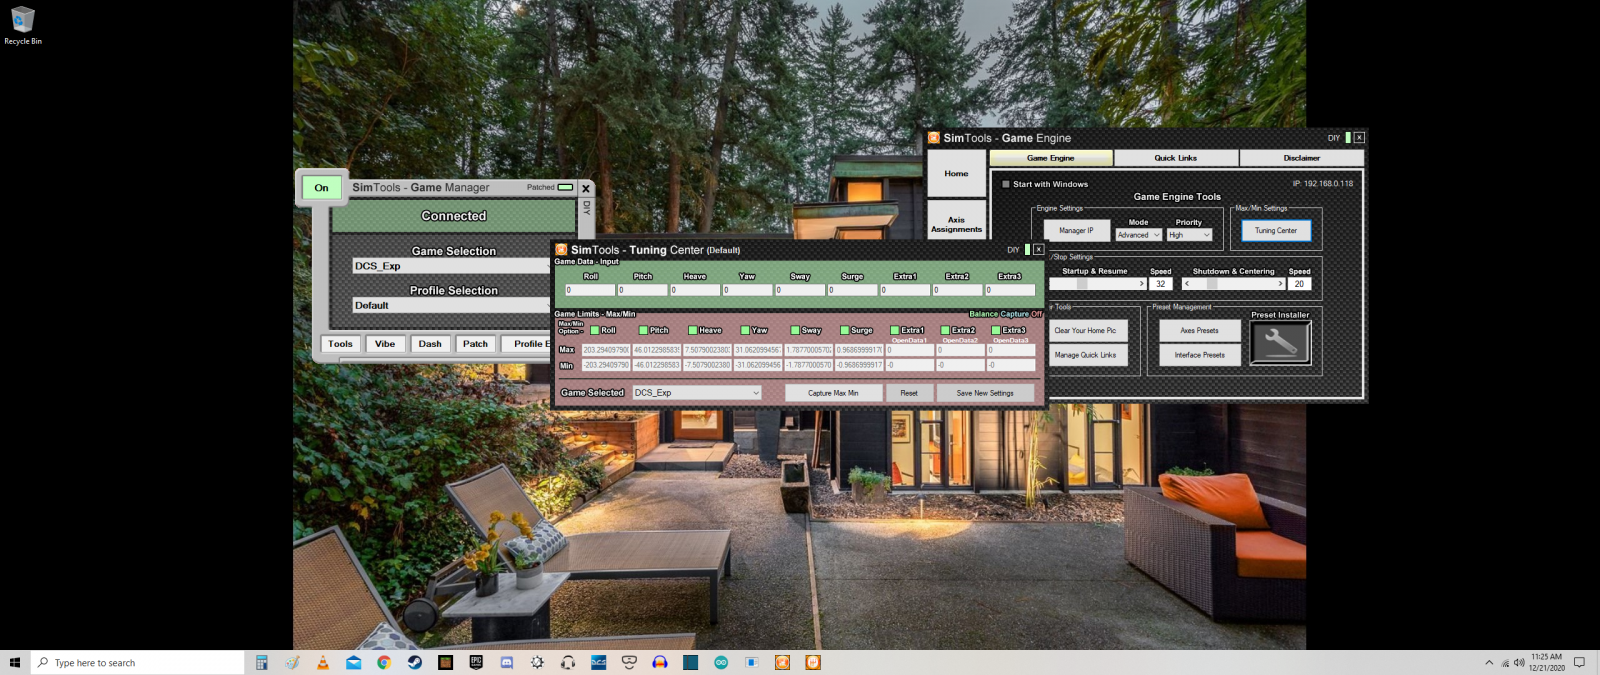The height and width of the screenshot is (675, 1600).
Task: Open Discord from the taskbar
Action: 506,662
